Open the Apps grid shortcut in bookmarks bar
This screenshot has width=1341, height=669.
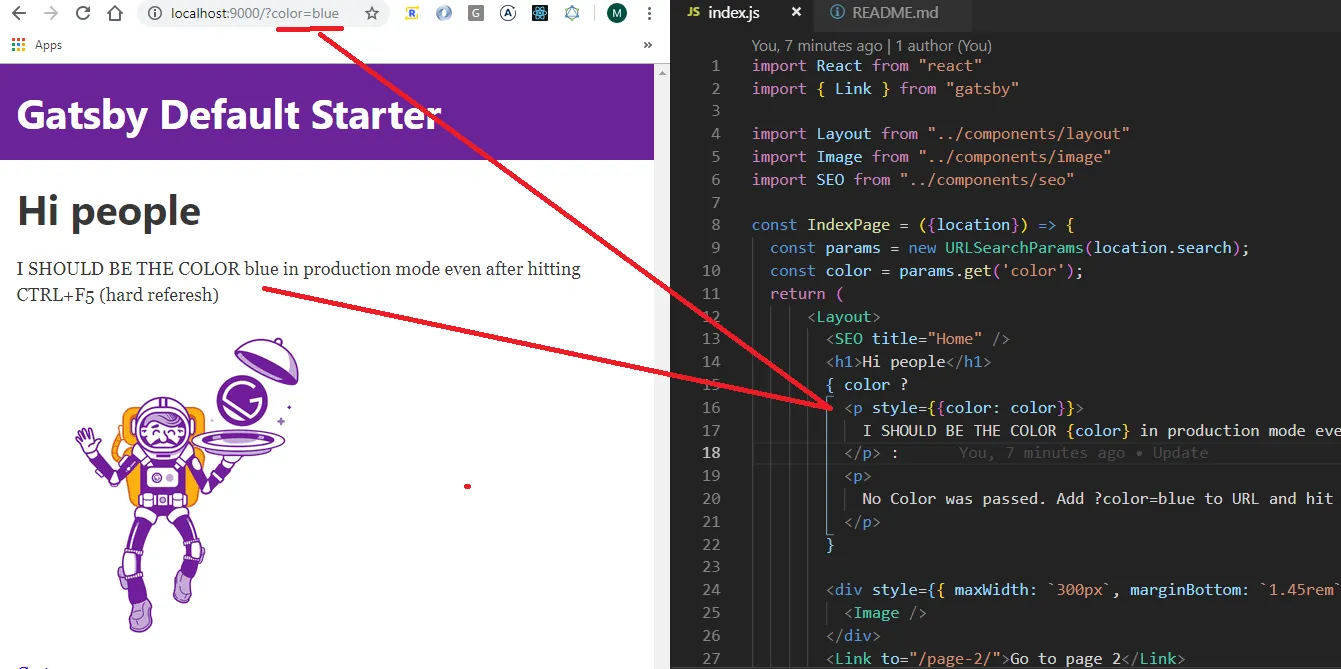pyautogui.click(x=37, y=45)
